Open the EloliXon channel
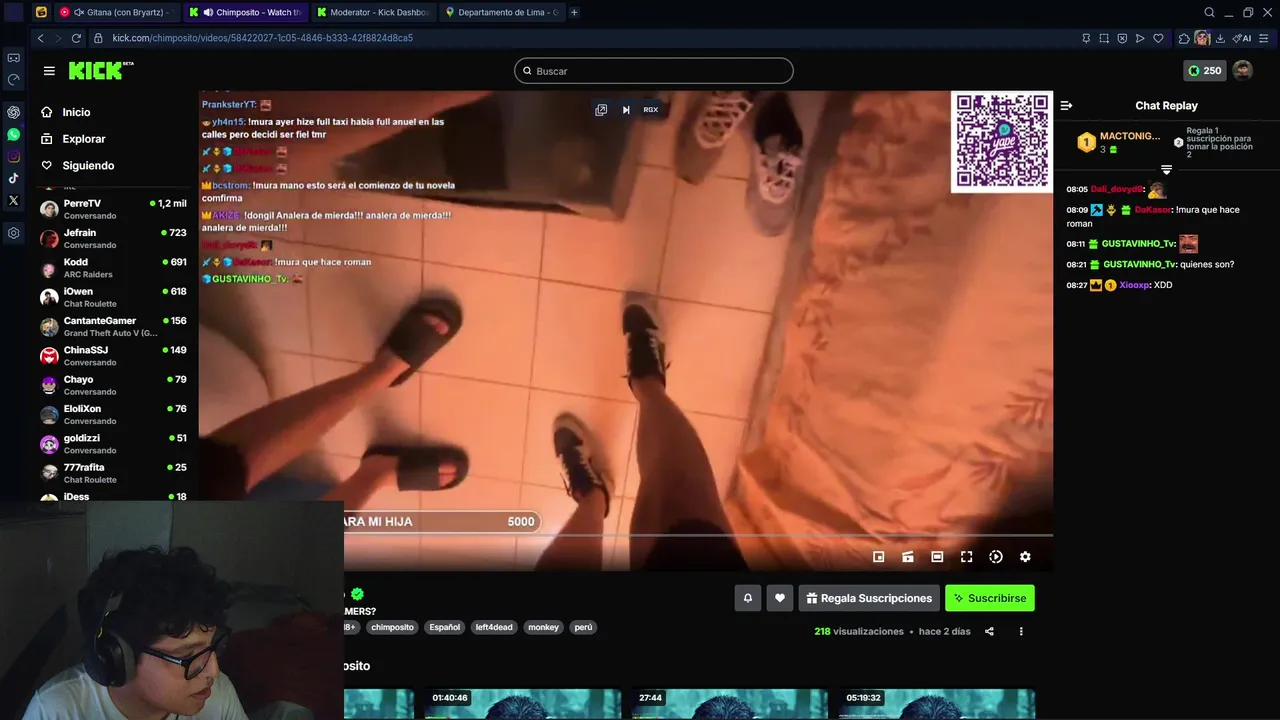 [113, 415]
